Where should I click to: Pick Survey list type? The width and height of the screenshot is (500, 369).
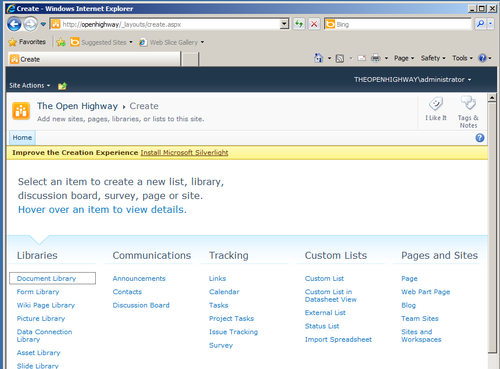(x=221, y=345)
